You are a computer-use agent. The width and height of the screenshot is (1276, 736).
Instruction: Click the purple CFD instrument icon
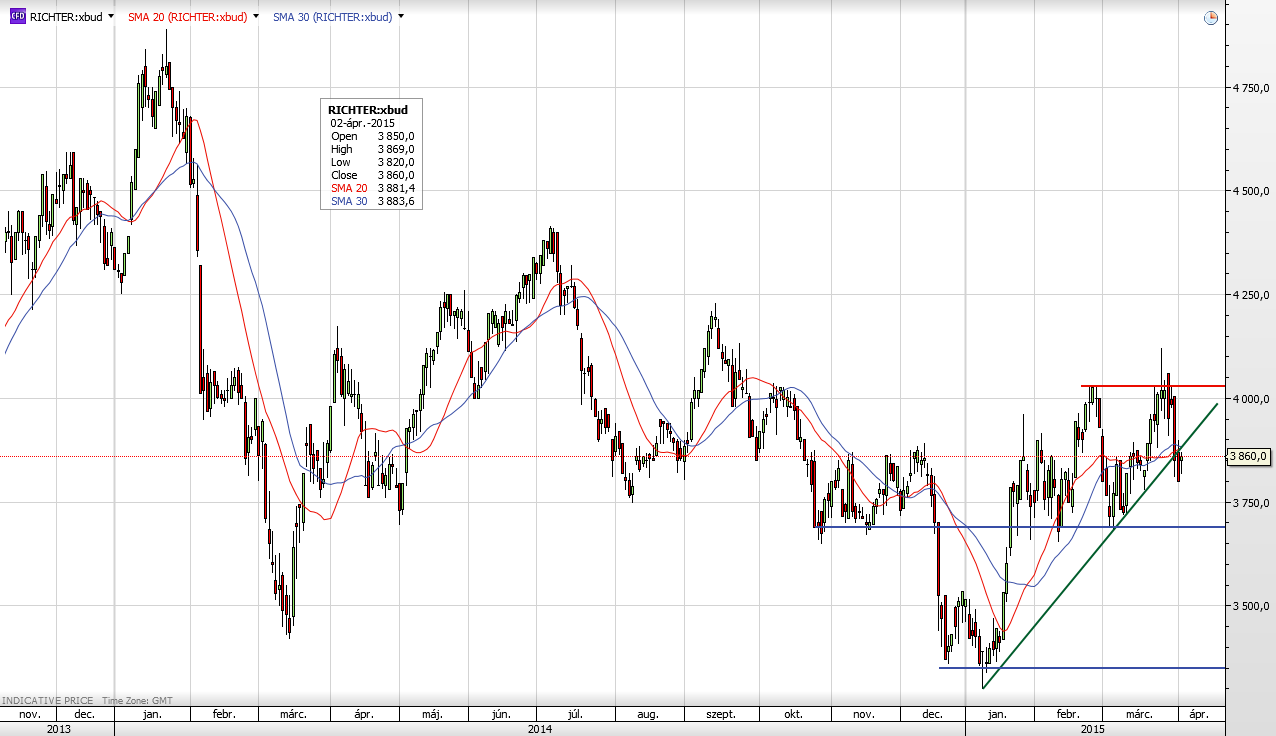pyautogui.click(x=17, y=16)
